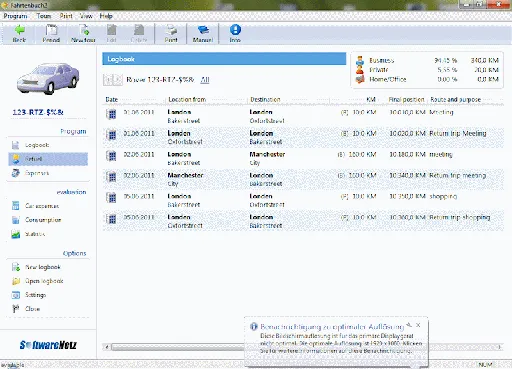Open Logbook in the Program sidebar

point(48,145)
